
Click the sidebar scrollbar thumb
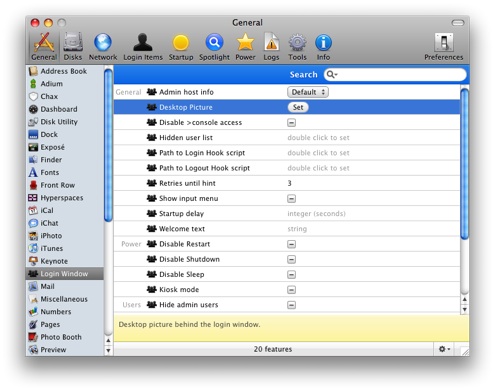108,145
